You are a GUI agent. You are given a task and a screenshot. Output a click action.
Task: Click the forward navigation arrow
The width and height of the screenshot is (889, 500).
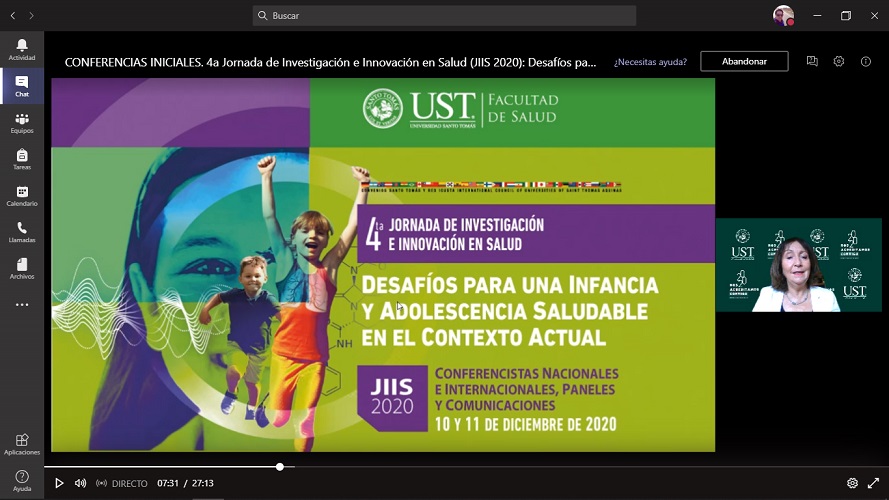click(31, 15)
